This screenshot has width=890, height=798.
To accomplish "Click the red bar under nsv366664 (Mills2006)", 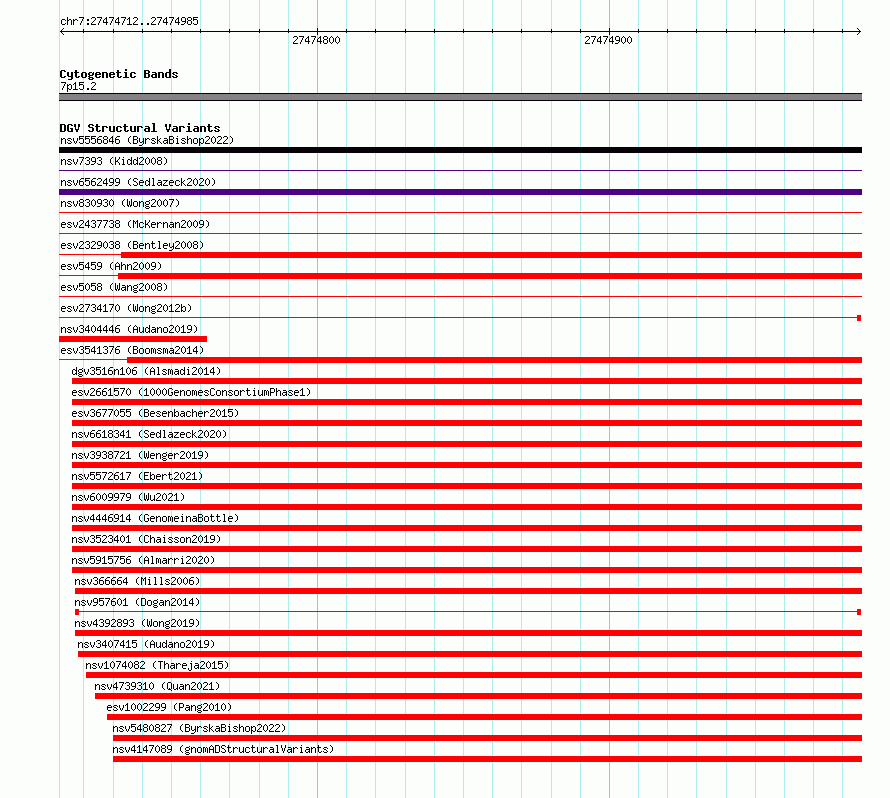I will tap(468, 591).
